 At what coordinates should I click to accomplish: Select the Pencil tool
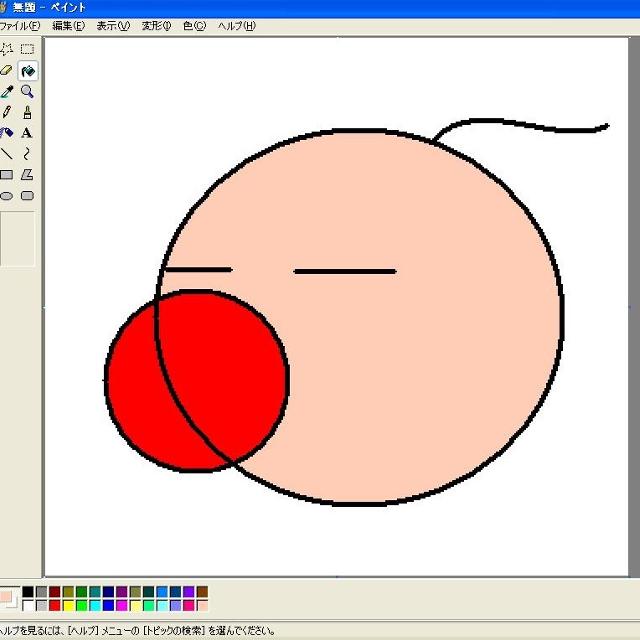tap(6, 112)
